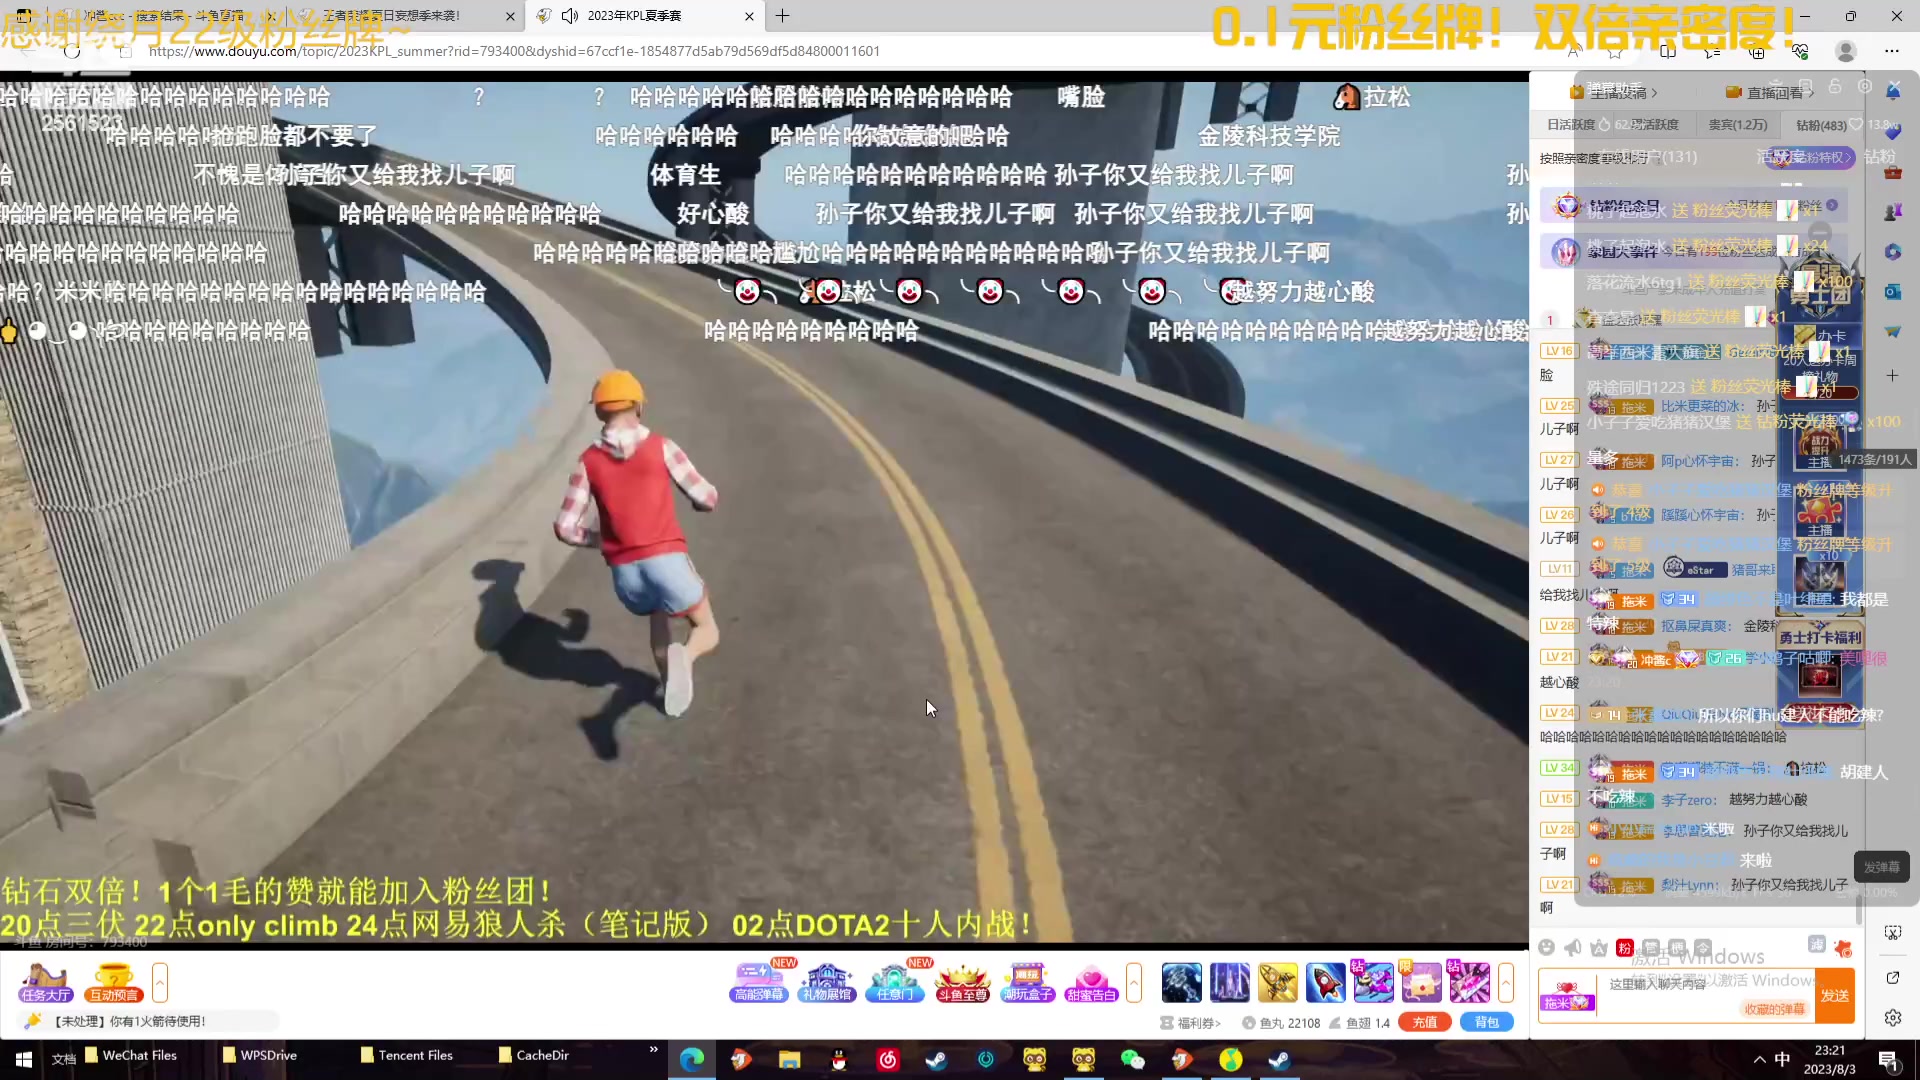Open the danmu filter (滤) settings
Image resolution: width=1920 pixels, height=1080 pixels.
[x=1818, y=944]
